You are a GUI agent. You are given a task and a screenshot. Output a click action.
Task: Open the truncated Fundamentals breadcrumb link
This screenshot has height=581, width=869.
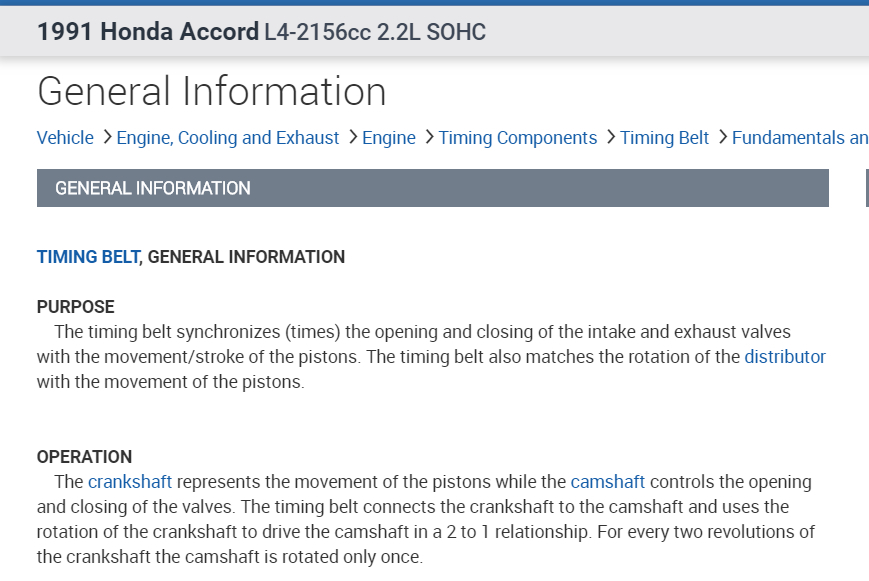800,138
